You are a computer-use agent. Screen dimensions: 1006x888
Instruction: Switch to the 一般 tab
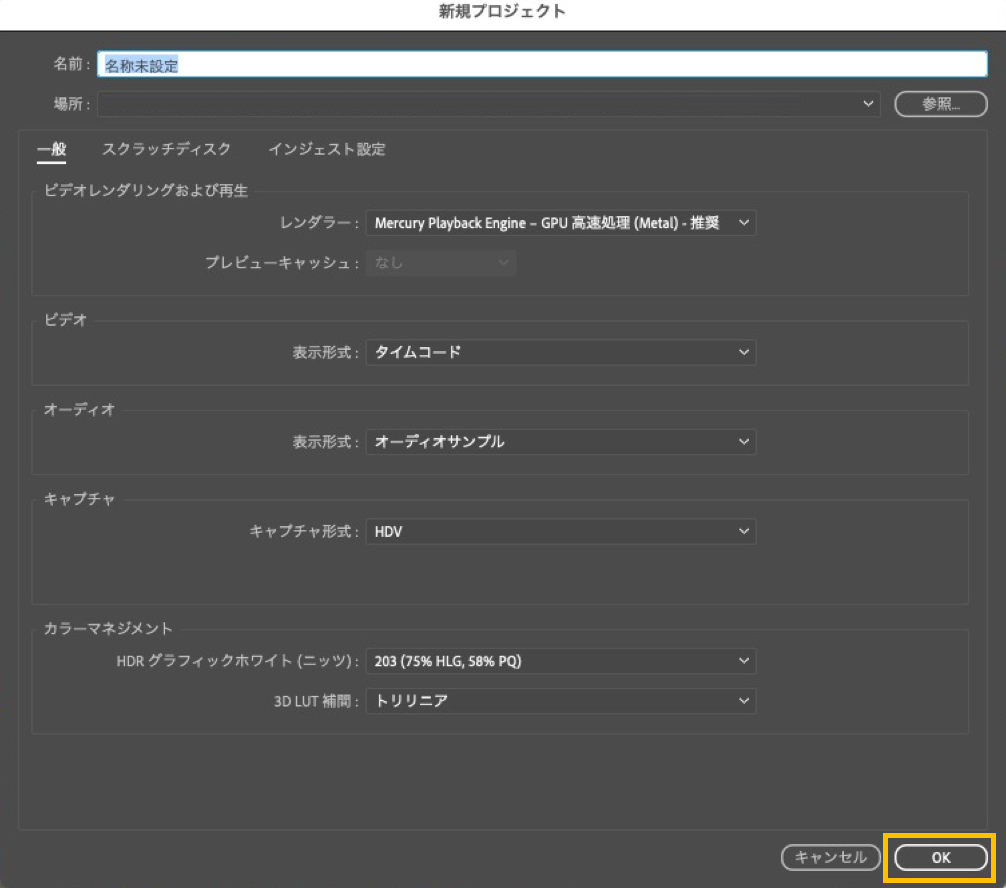coord(51,149)
